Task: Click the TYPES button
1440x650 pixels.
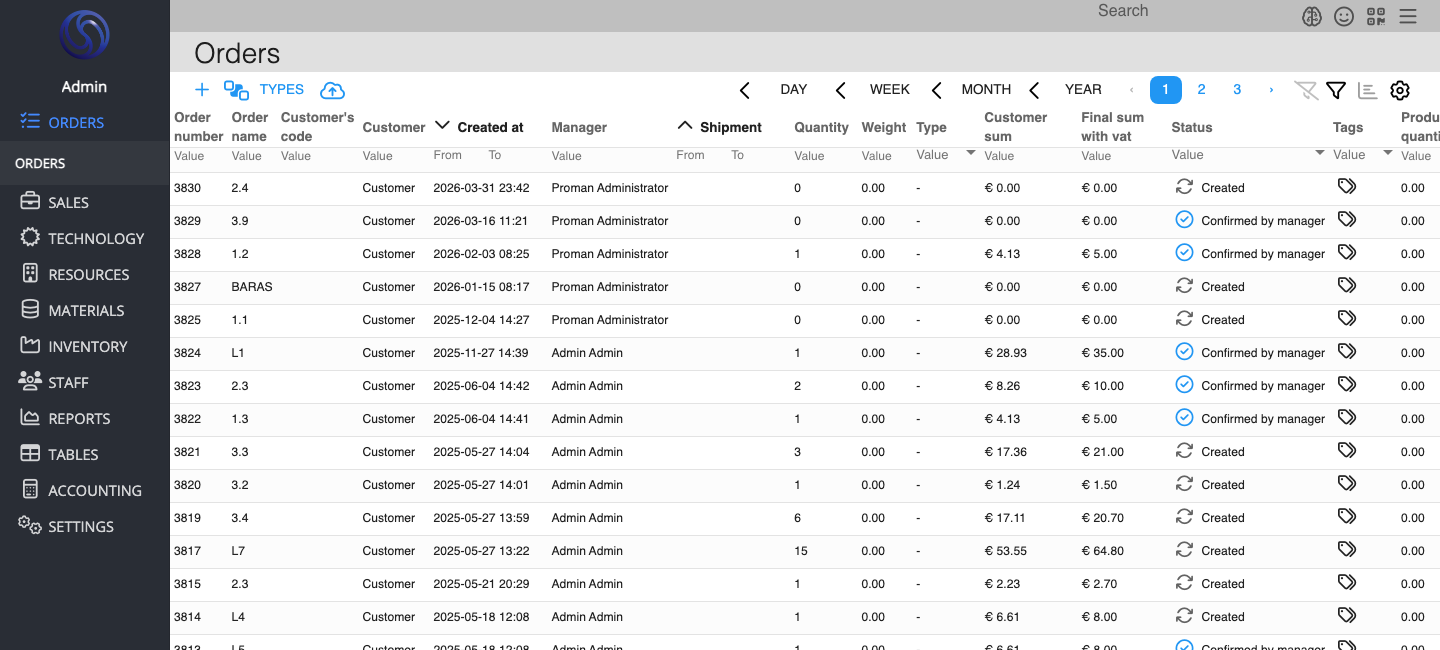Action: tap(281, 89)
